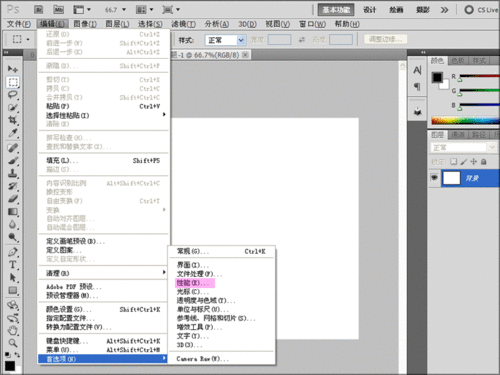Open the screen mode dropdown
Image resolution: width=500 pixels, height=375 pixels.
(x=171, y=10)
